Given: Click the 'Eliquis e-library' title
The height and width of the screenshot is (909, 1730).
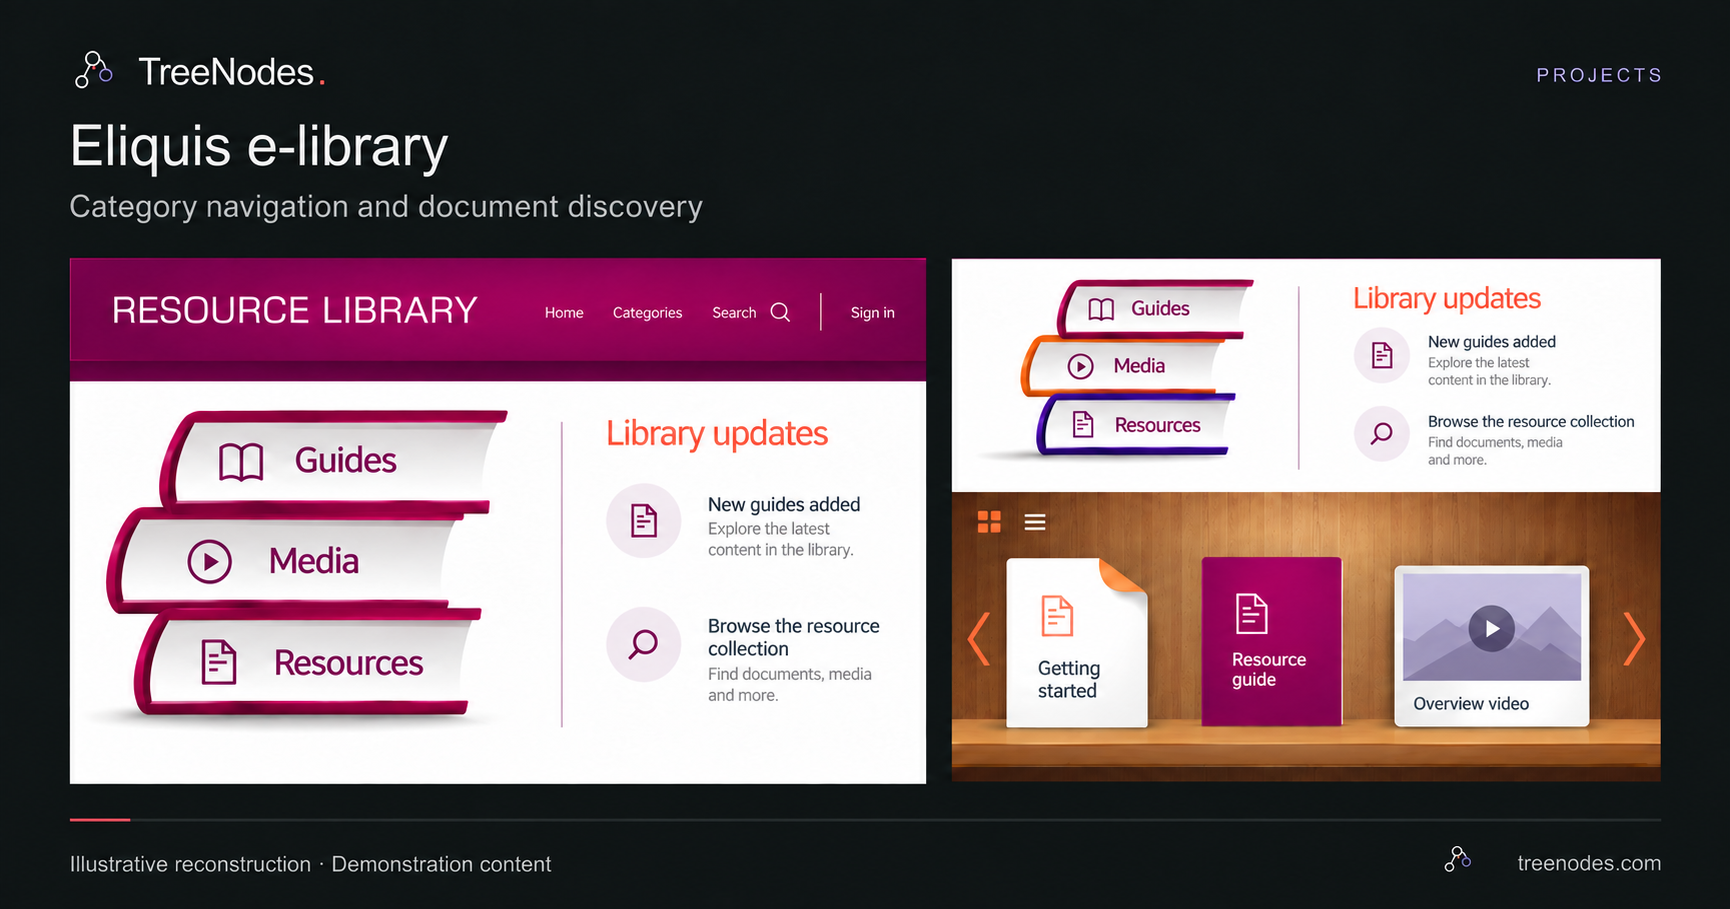Looking at the screenshot, I should 259,147.
